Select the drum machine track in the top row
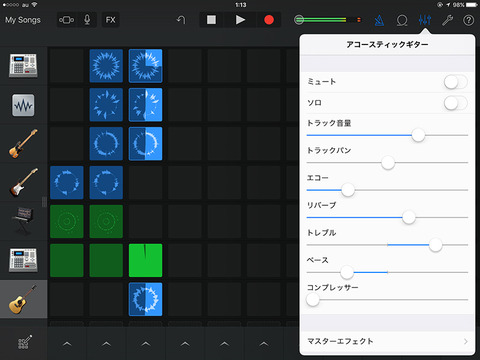 click(23, 66)
